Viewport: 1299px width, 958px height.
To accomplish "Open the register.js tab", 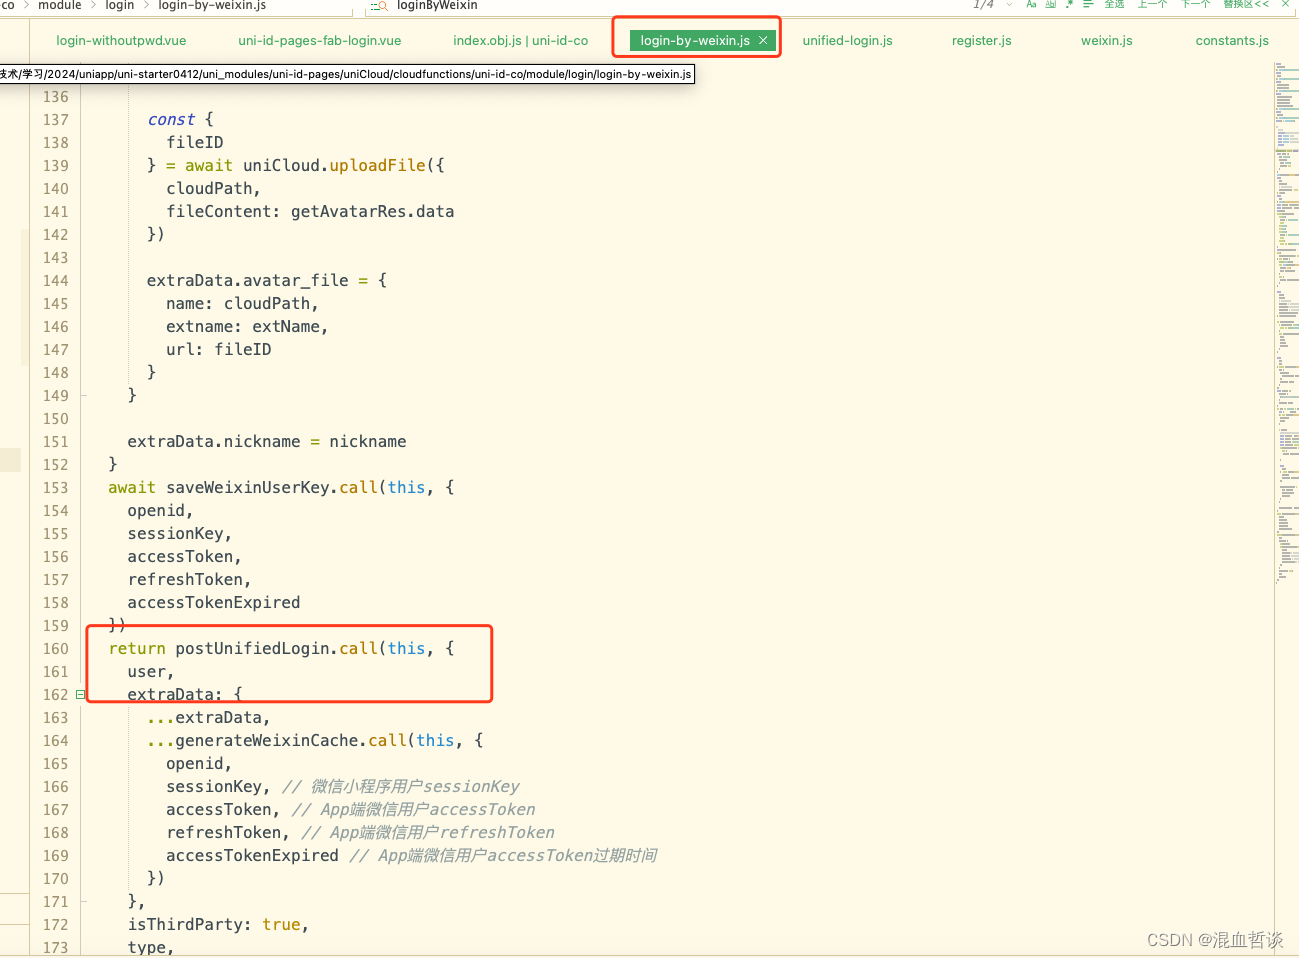I will pyautogui.click(x=982, y=40).
